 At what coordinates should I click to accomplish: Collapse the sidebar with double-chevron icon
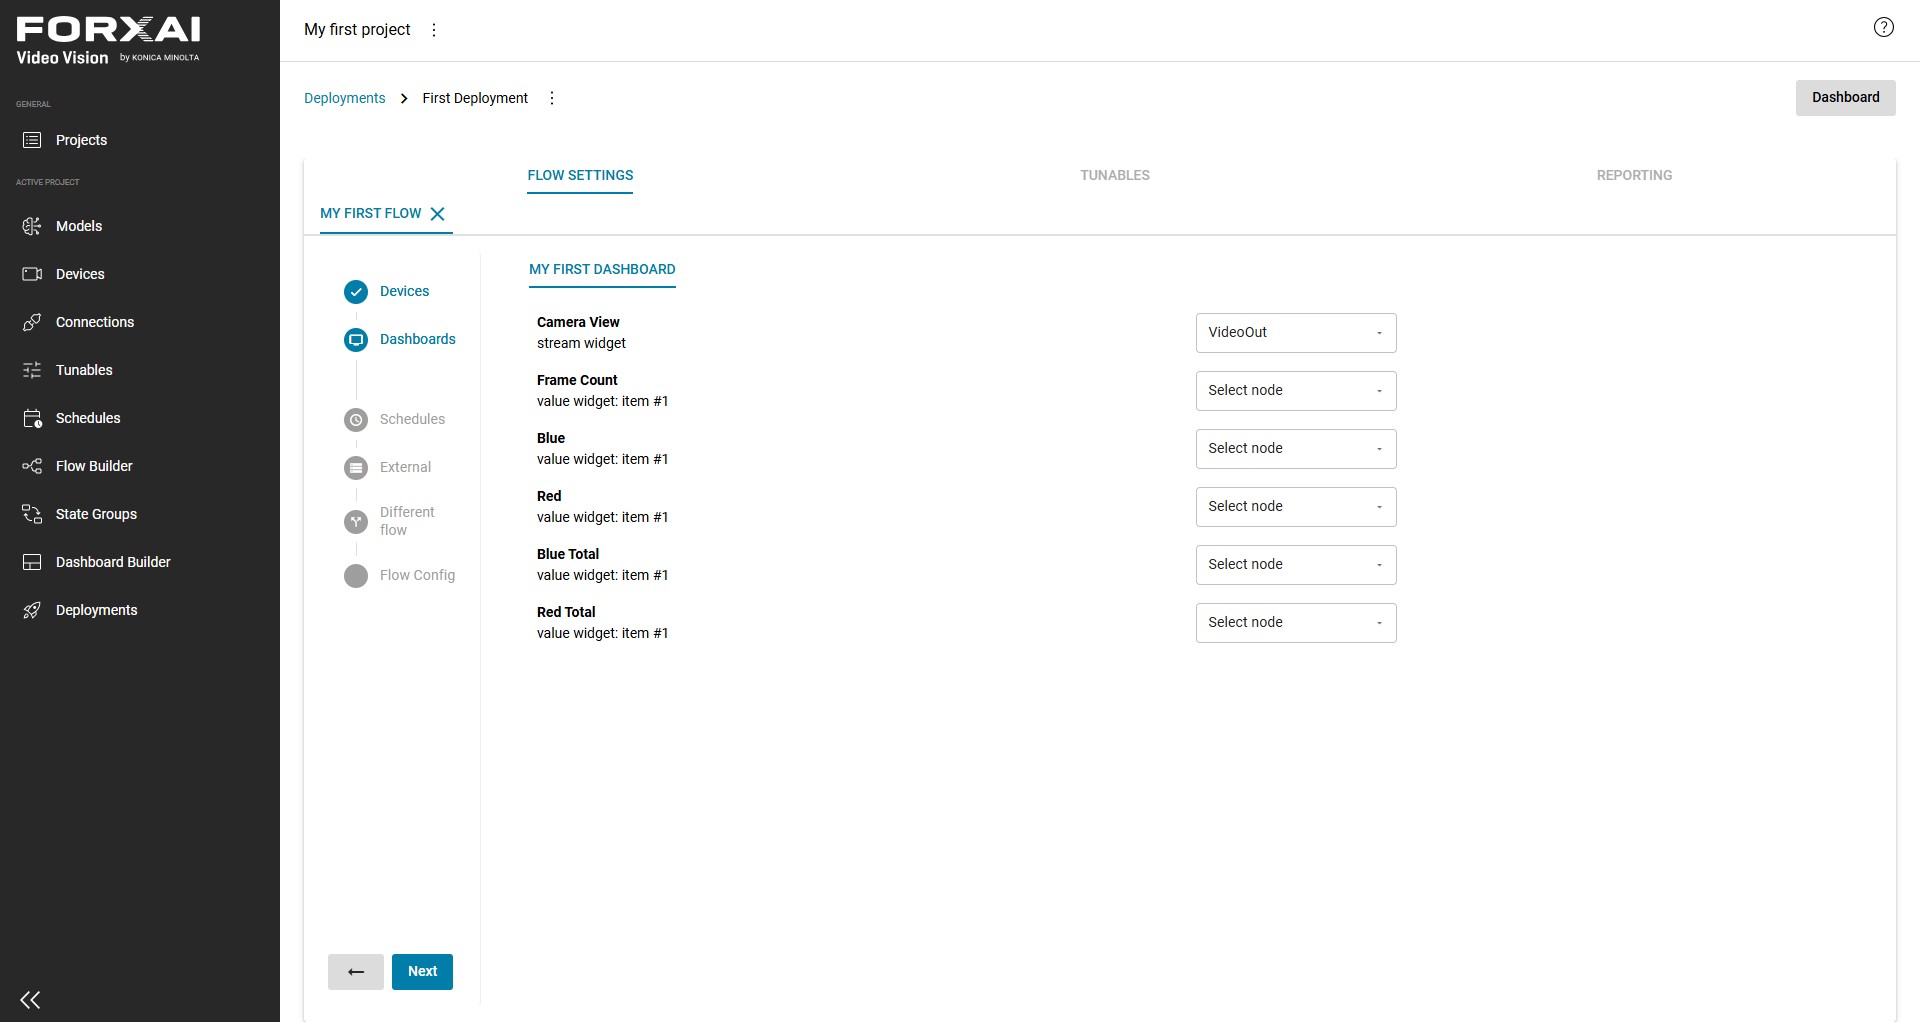[x=30, y=999]
